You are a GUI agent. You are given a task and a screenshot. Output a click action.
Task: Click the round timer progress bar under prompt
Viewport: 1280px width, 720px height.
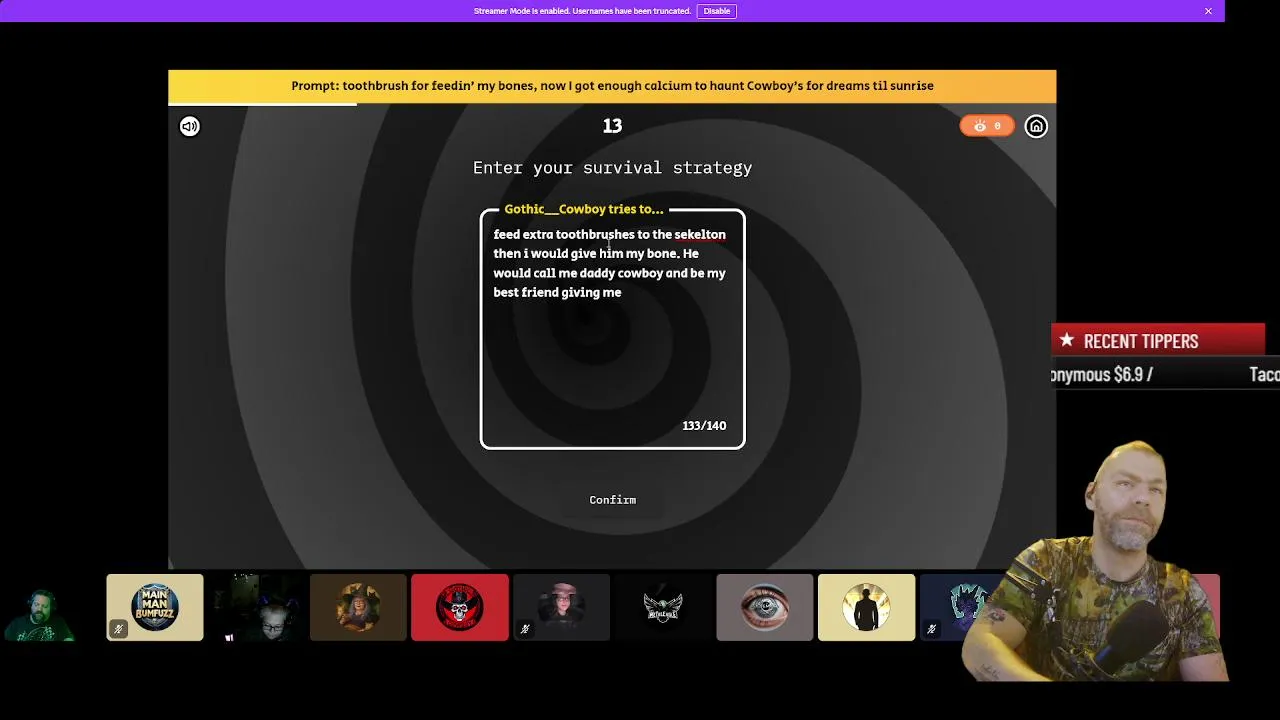(262, 104)
